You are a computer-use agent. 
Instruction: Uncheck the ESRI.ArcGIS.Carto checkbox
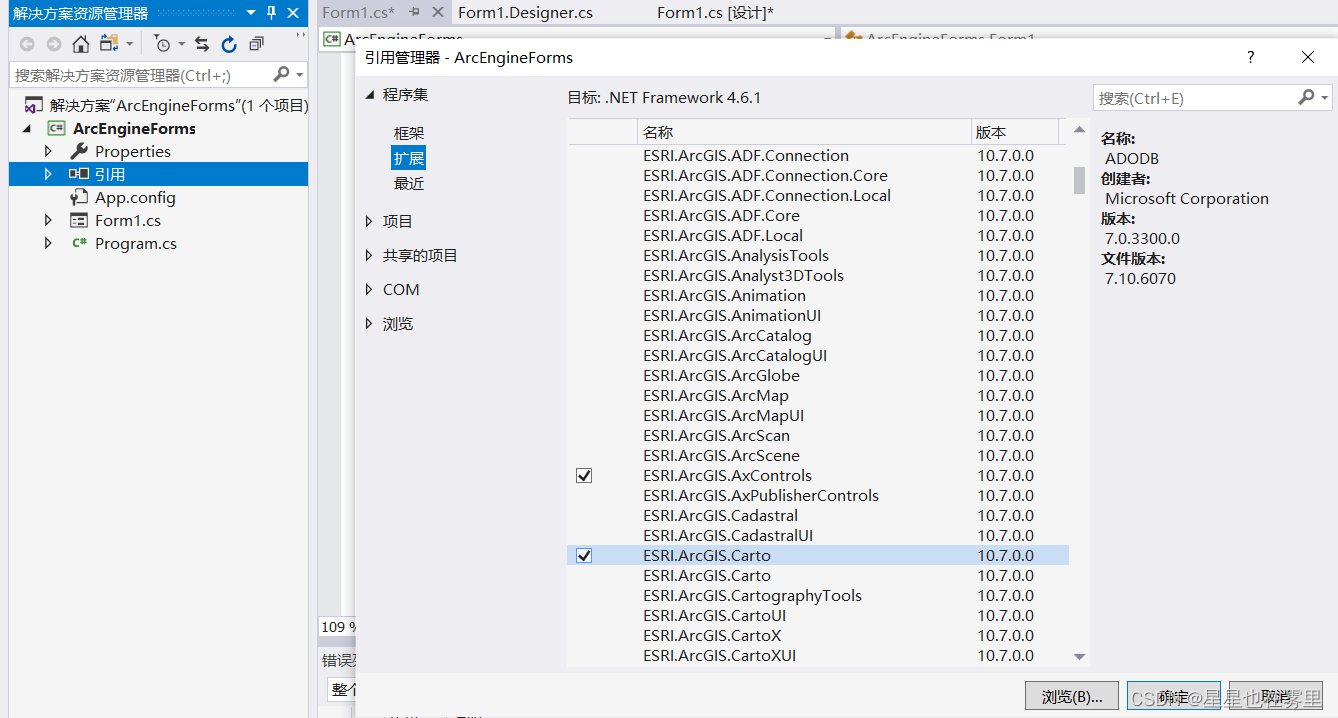[583, 555]
